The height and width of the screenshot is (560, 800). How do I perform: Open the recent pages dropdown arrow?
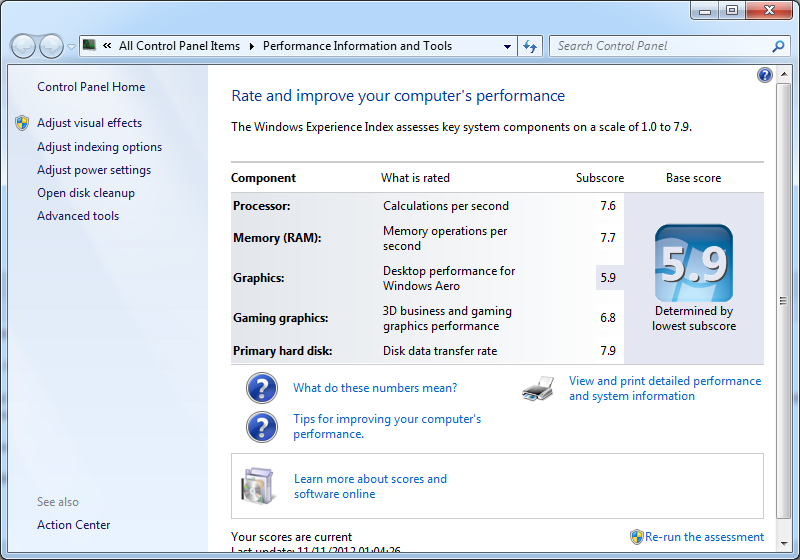[71, 46]
